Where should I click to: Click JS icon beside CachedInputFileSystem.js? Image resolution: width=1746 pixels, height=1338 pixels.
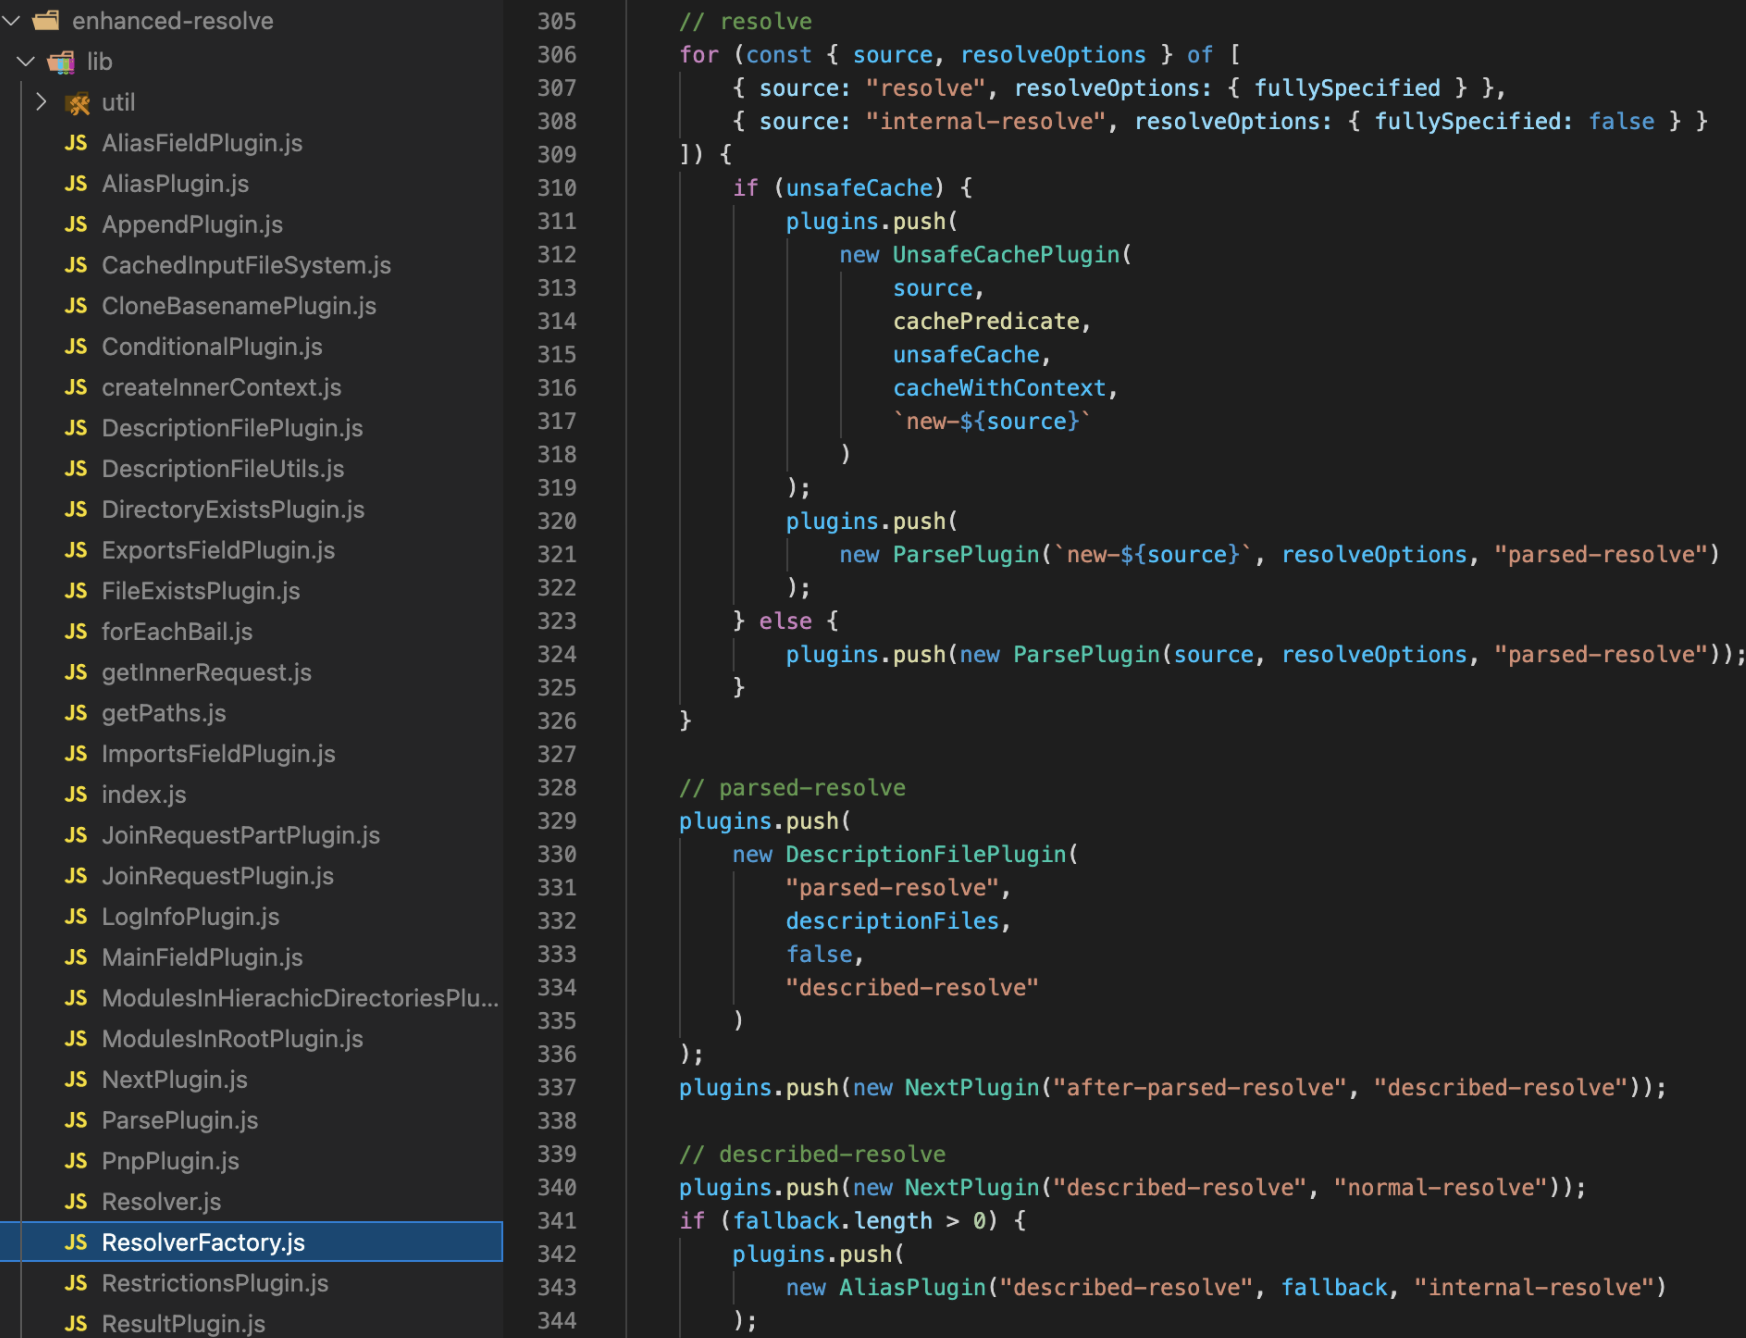(x=76, y=265)
